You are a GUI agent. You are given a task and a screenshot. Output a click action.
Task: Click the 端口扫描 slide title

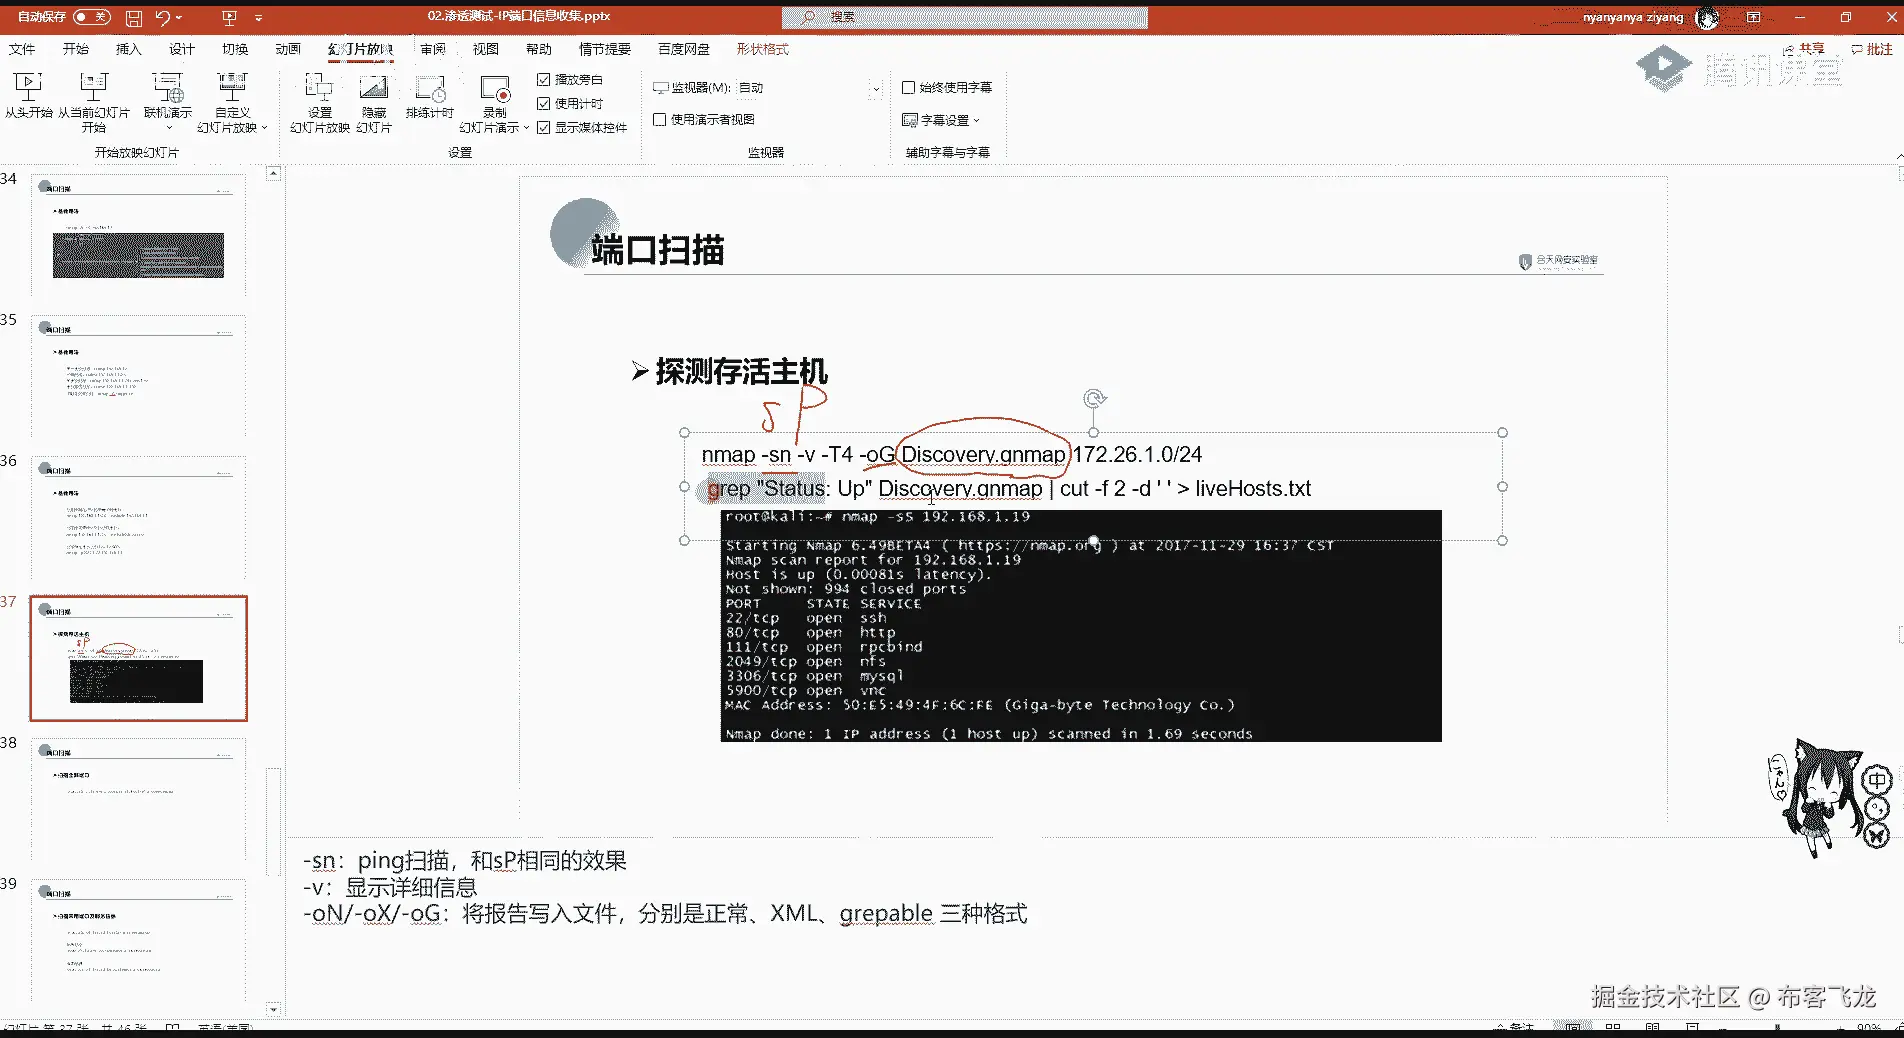tap(657, 250)
